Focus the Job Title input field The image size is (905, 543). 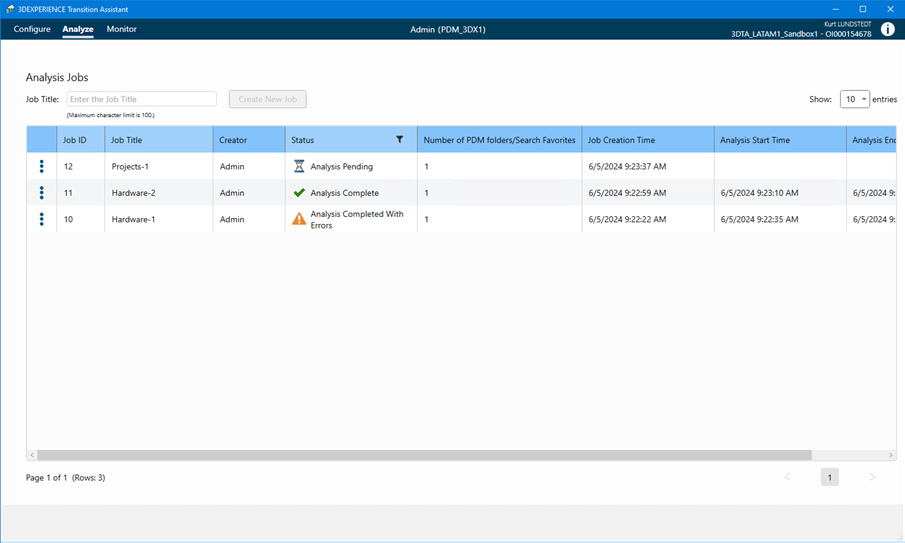click(x=141, y=99)
